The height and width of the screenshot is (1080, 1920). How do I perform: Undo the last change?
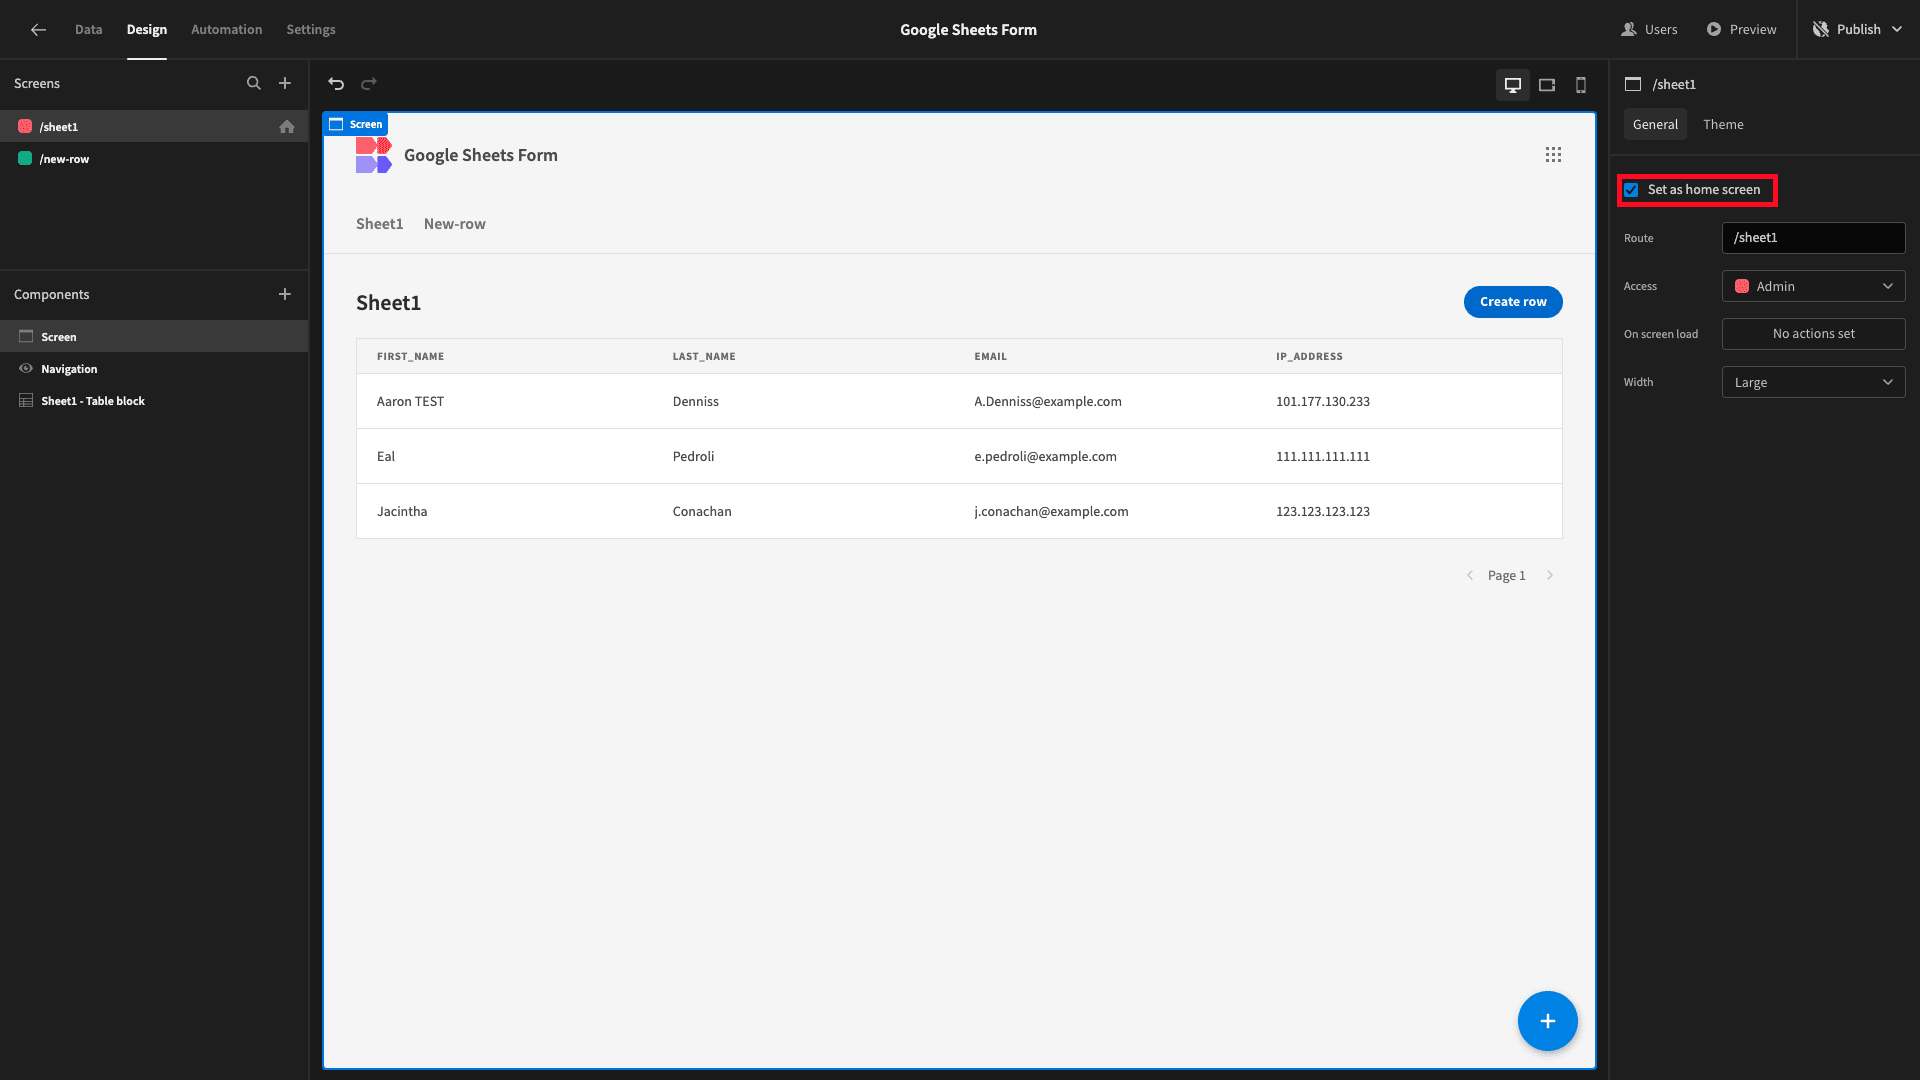335,84
